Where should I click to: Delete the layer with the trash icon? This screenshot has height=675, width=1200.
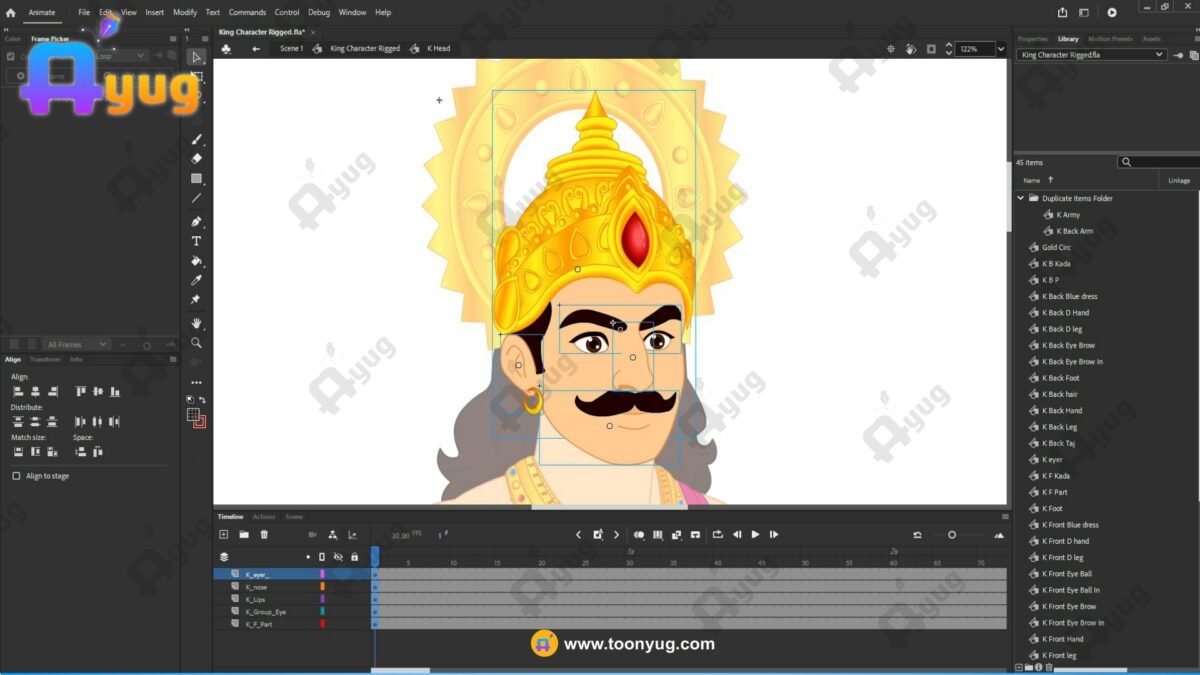coord(265,535)
